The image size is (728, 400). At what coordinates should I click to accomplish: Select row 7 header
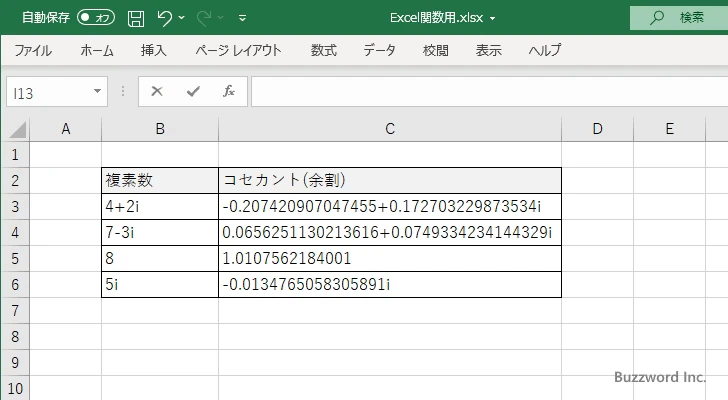point(15,310)
